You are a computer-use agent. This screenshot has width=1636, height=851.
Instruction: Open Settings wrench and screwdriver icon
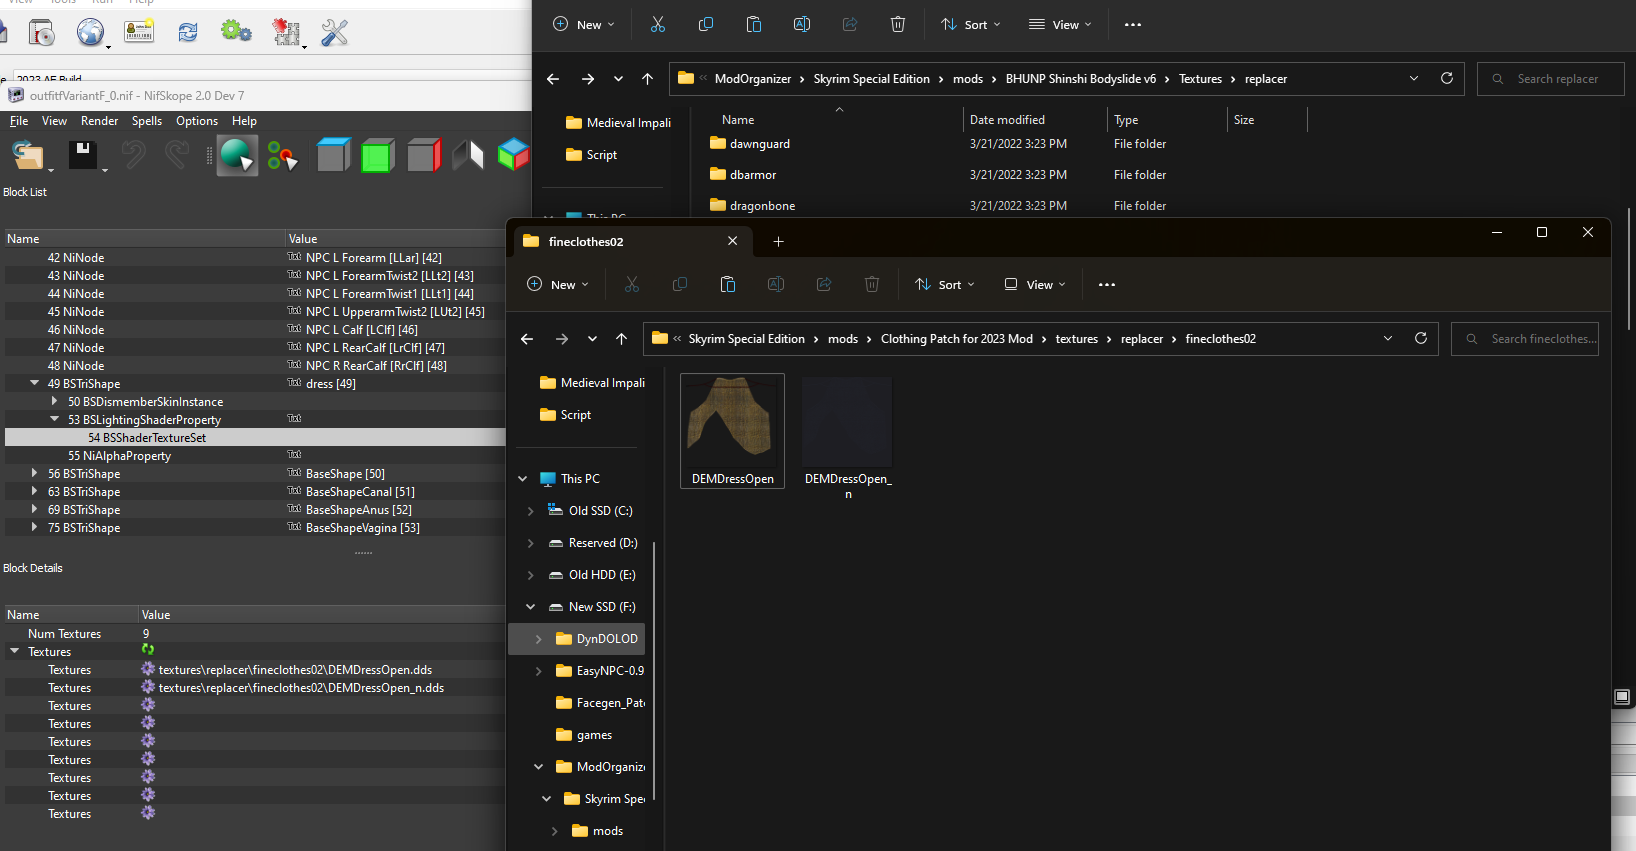coord(335,33)
